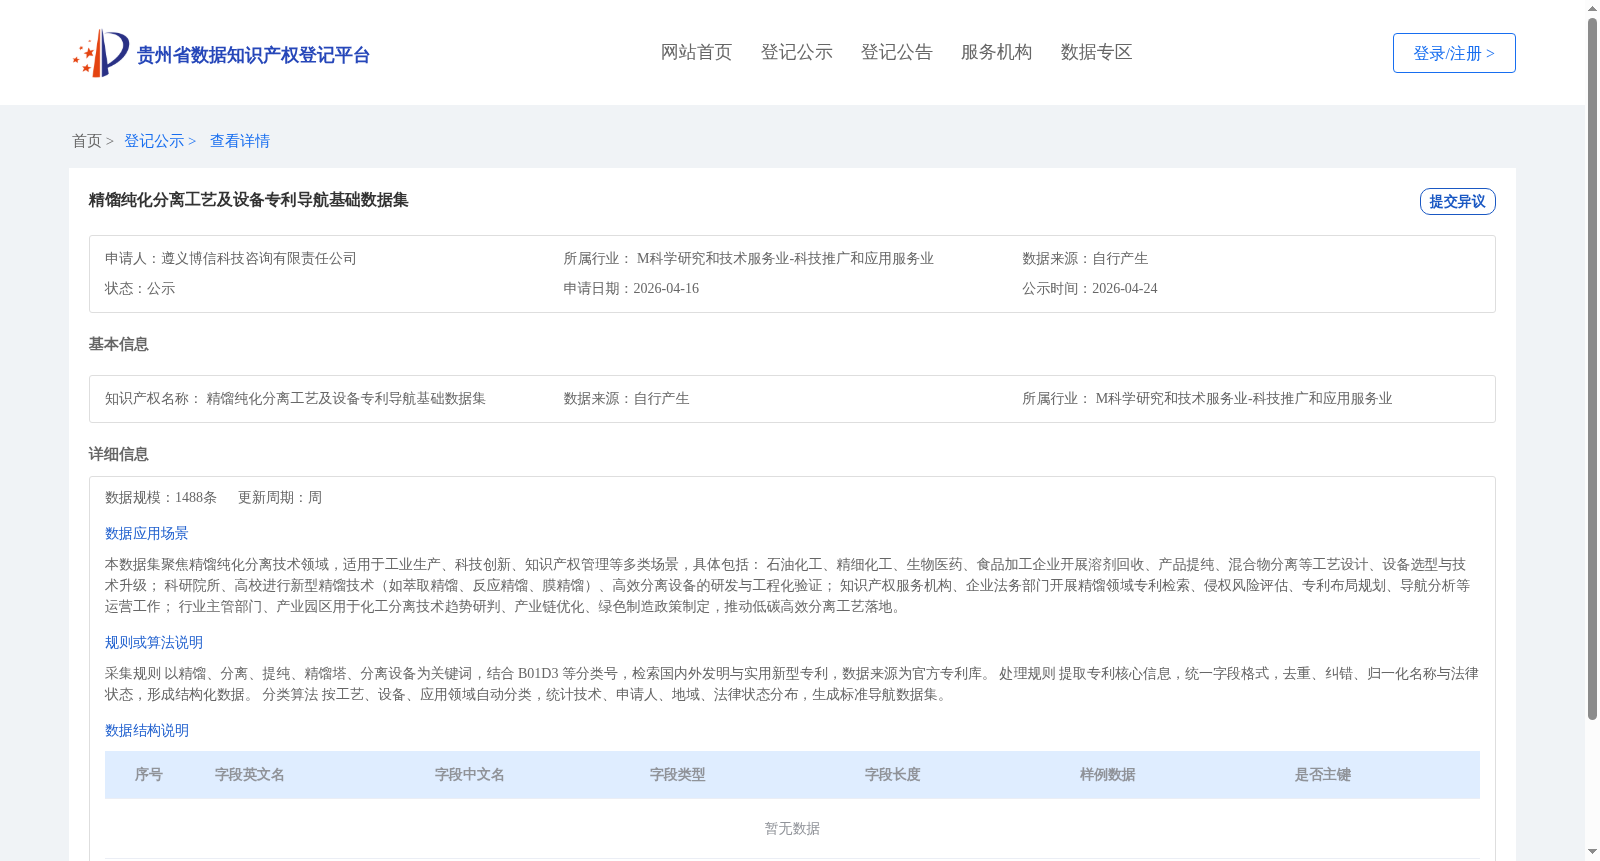Open the 登记公示 navigation menu item
This screenshot has height=861, width=1600.
point(796,52)
